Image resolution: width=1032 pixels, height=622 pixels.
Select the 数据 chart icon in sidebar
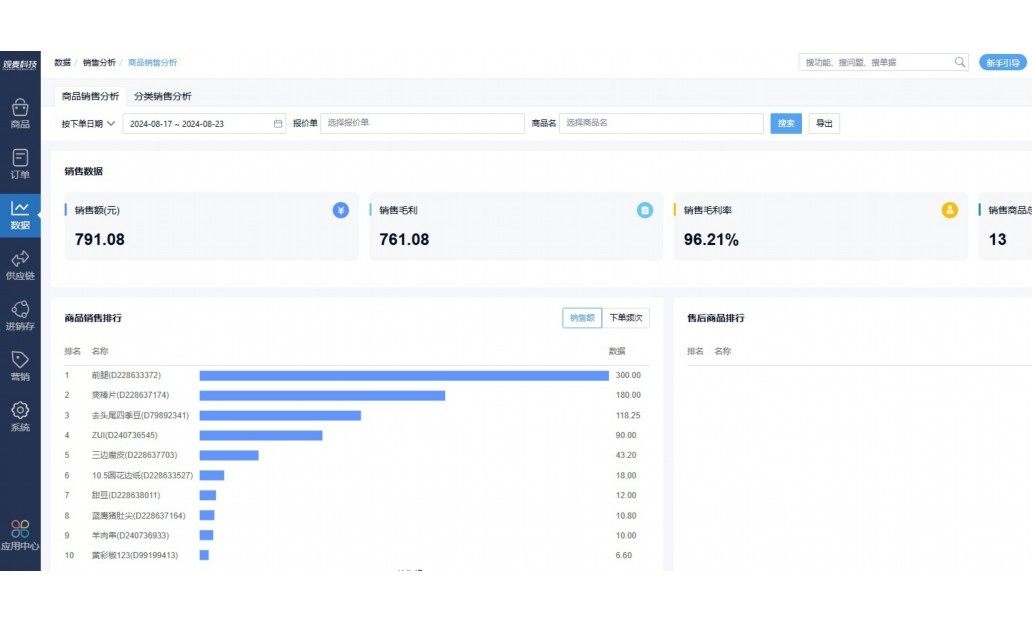(20, 215)
